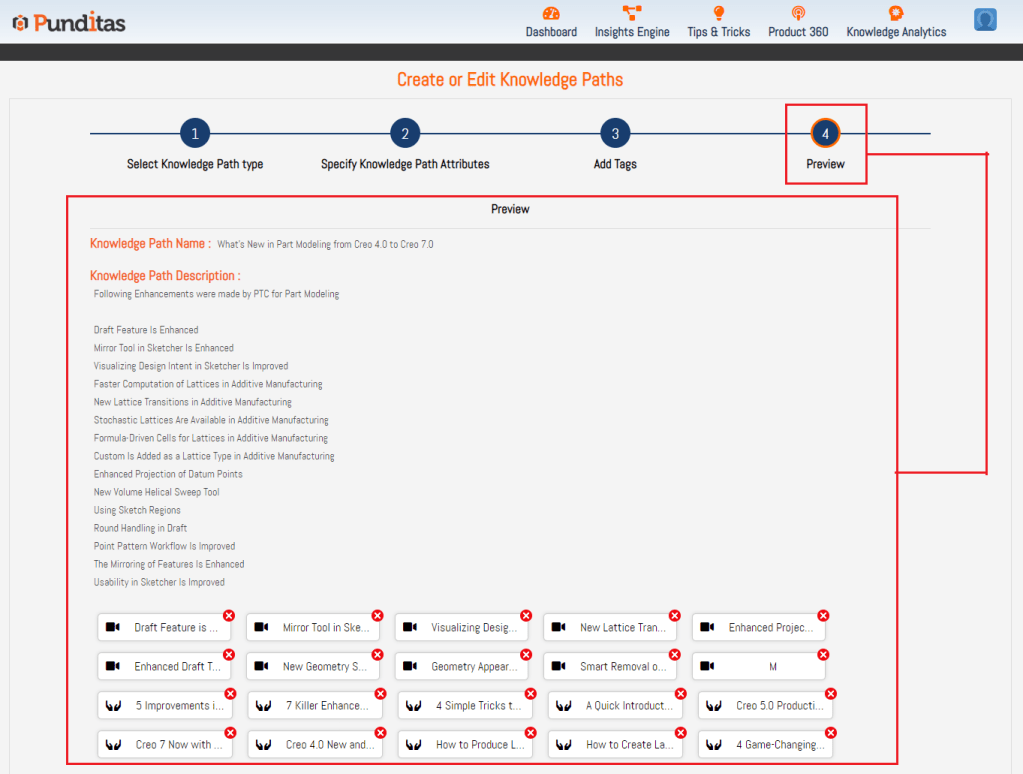Select step 4 Preview circle
The height and width of the screenshot is (774, 1023).
point(825,133)
